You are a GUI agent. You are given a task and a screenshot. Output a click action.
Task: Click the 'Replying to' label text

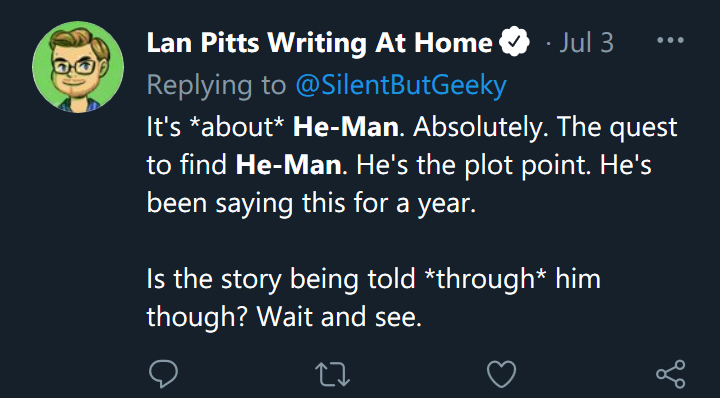click(x=216, y=85)
